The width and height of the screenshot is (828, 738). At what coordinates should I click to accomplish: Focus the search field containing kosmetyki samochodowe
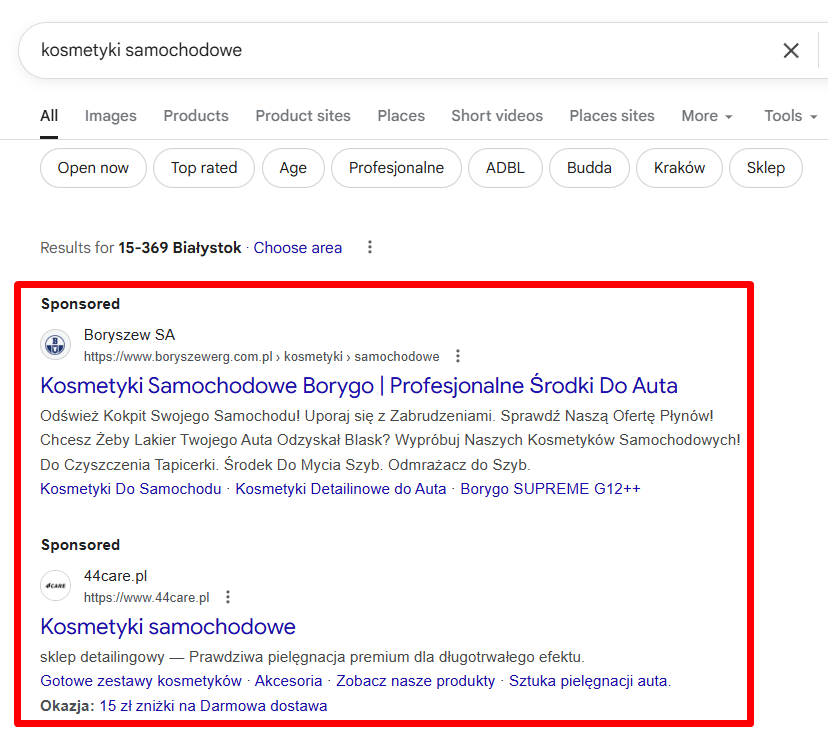click(x=400, y=50)
